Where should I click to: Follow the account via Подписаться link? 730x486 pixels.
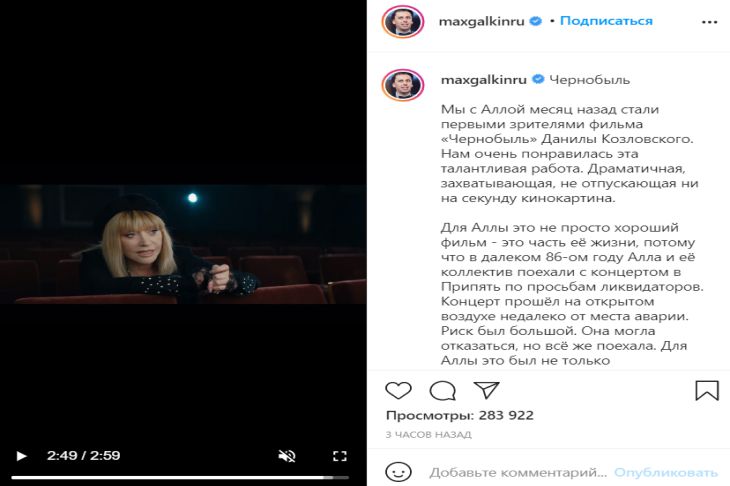pyautogui.click(x=606, y=21)
